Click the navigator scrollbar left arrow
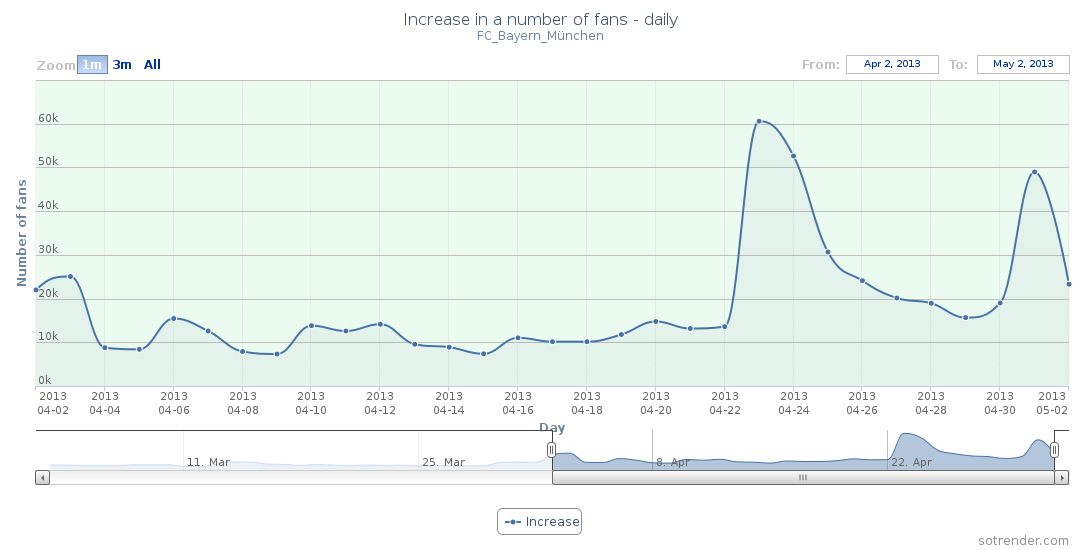The image size is (1079, 550). pos(42,478)
